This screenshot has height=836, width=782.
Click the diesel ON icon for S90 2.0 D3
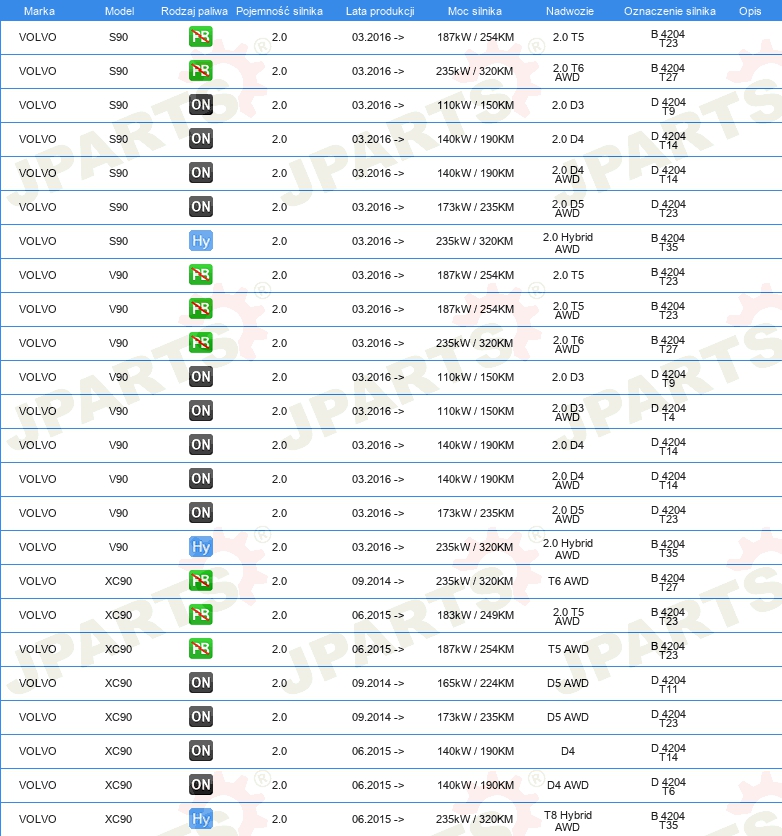[200, 105]
